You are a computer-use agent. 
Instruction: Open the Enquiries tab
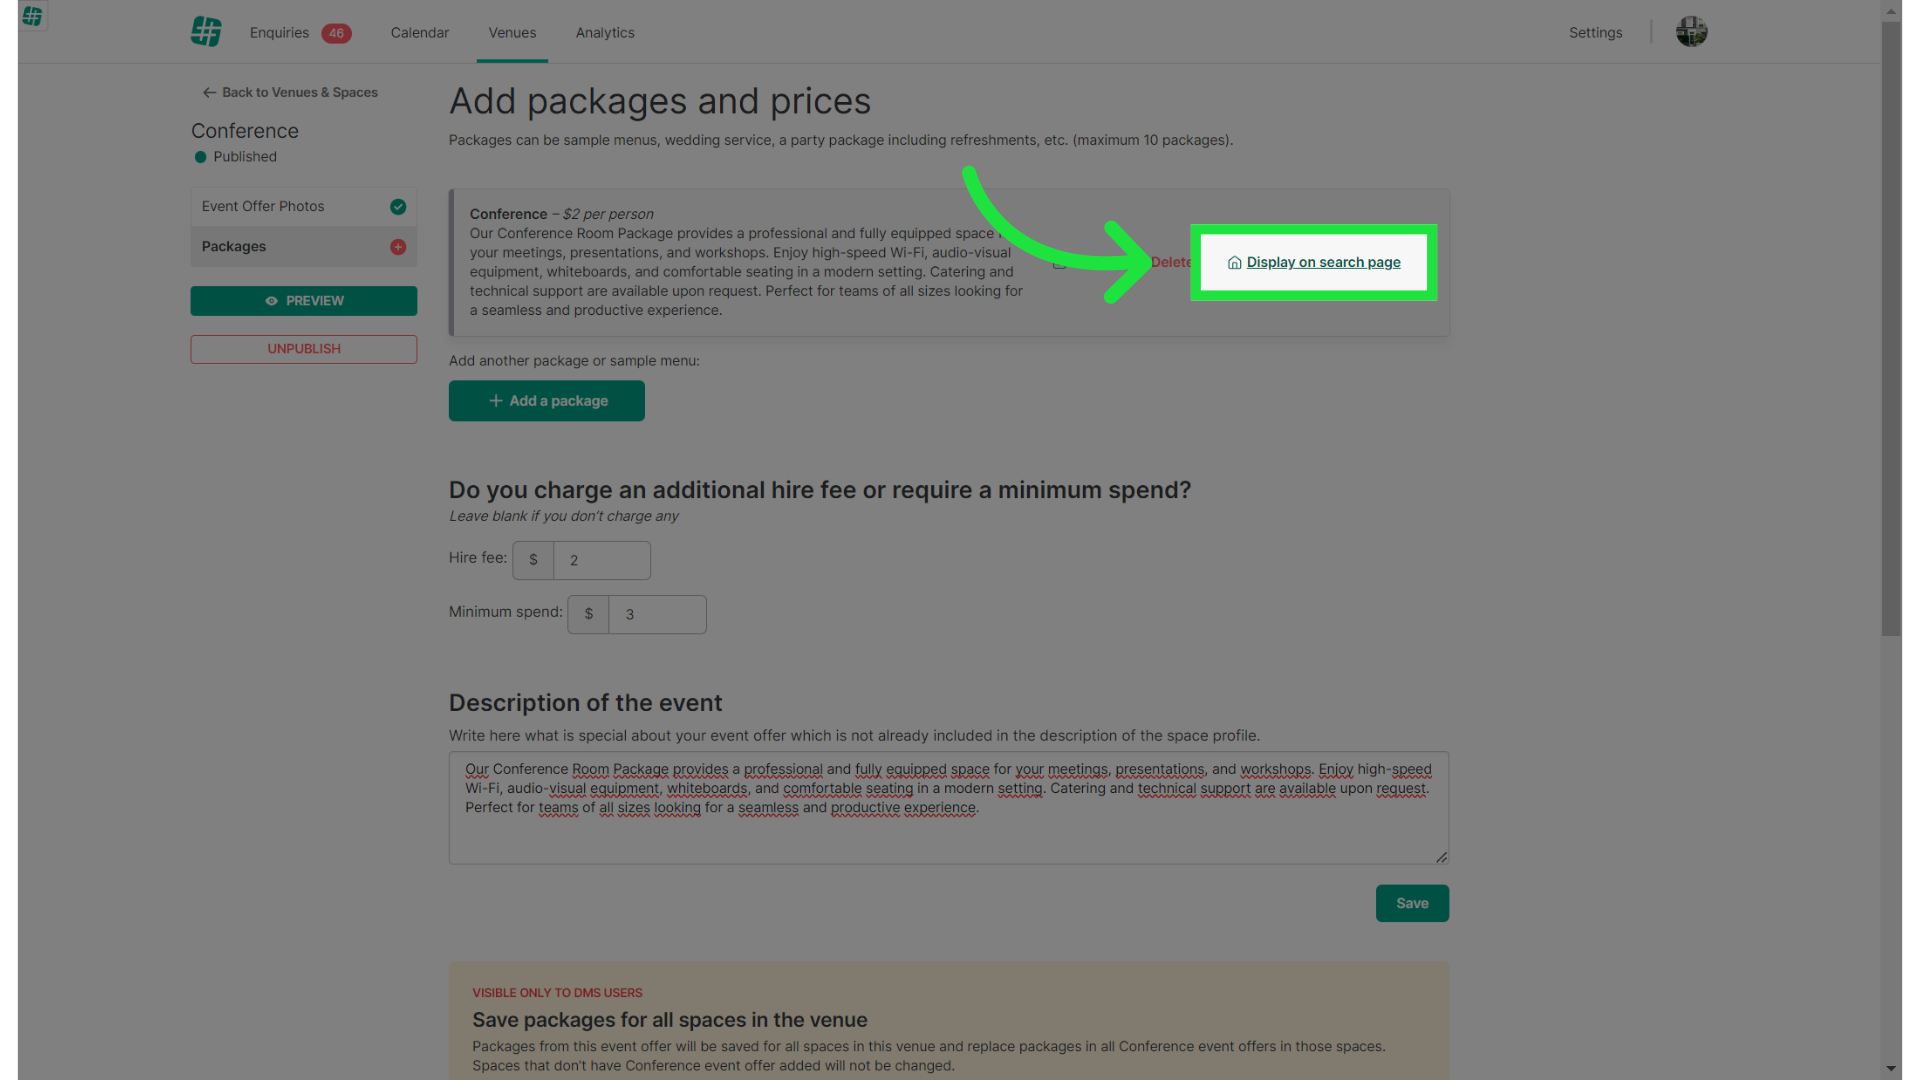[x=279, y=33]
